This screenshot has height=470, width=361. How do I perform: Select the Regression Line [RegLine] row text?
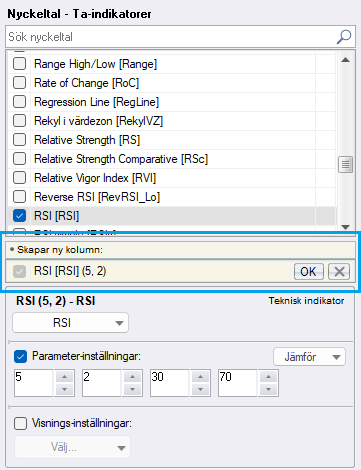[96, 102]
